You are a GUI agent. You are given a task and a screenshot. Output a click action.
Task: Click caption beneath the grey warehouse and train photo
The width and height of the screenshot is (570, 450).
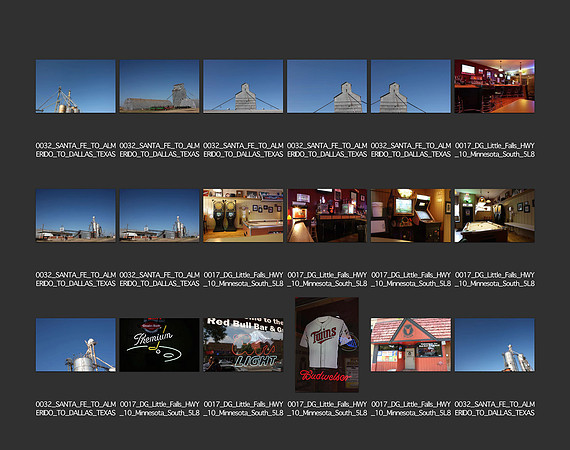click(x=159, y=150)
